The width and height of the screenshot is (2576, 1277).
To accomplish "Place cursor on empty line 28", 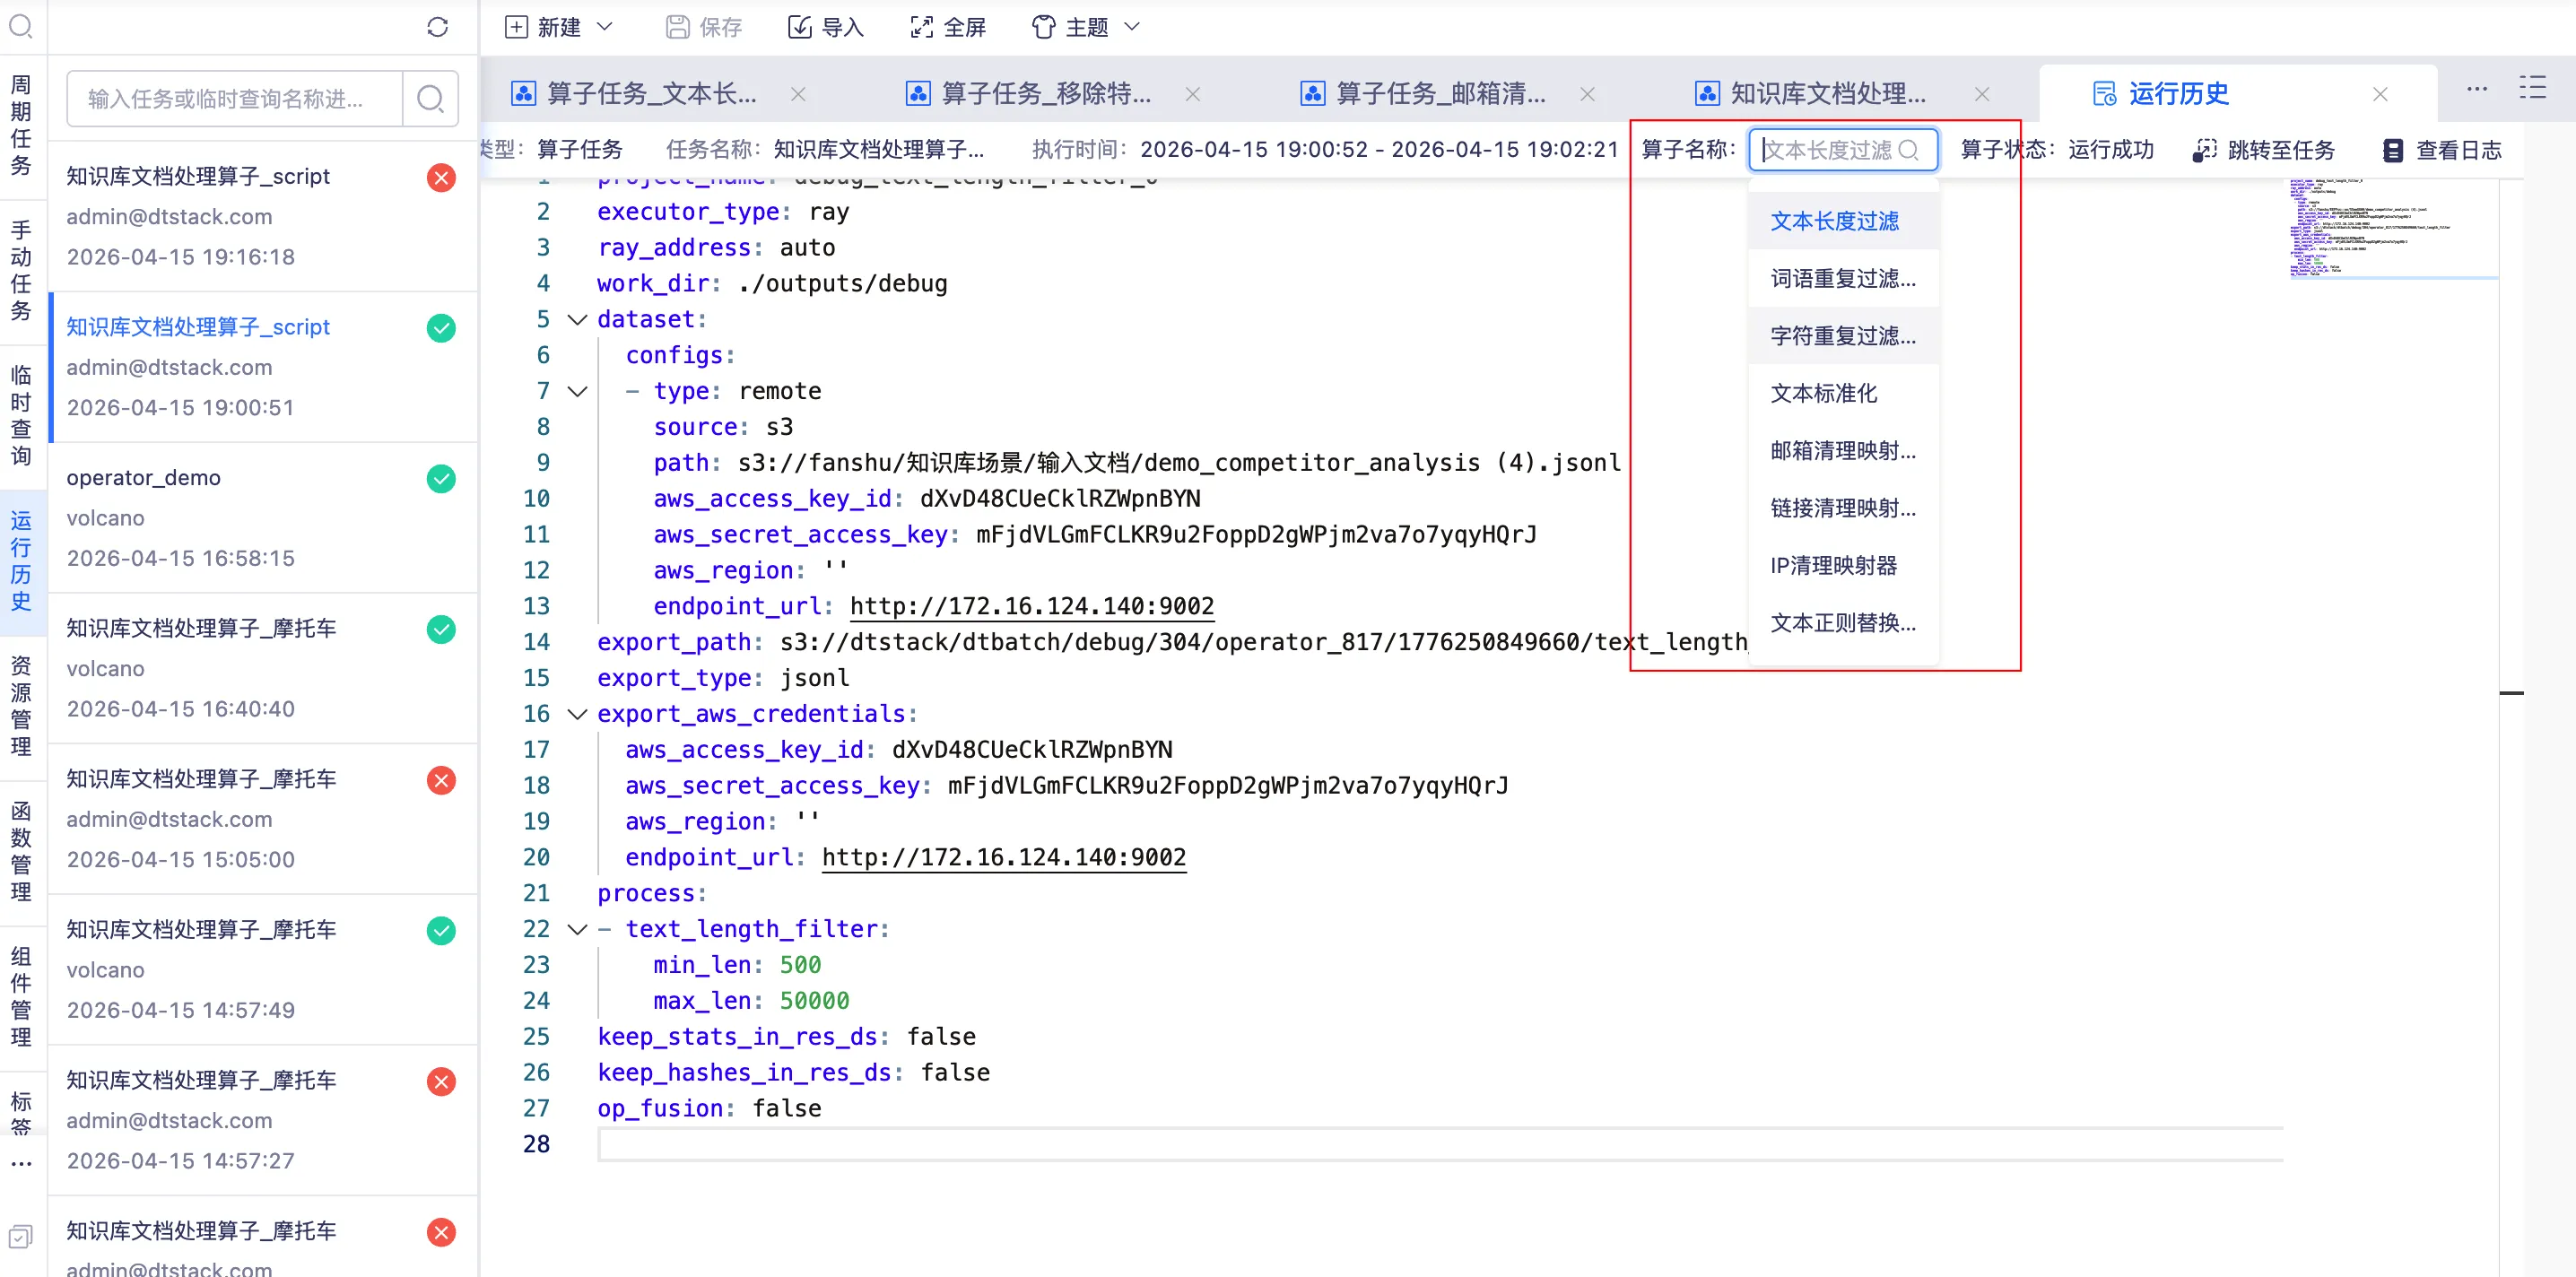I will click(x=1440, y=1144).
